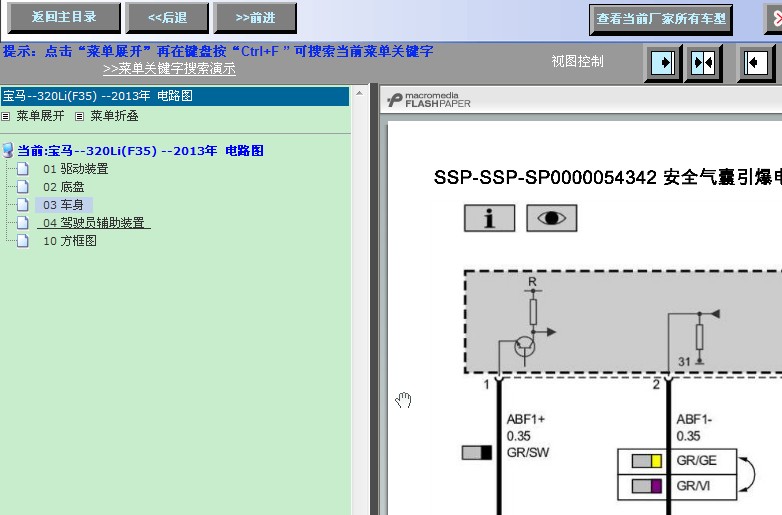The height and width of the screenshot is (515, 782).
Task: Click the GR/GE wire color label
Action: (x=696, y=460)
